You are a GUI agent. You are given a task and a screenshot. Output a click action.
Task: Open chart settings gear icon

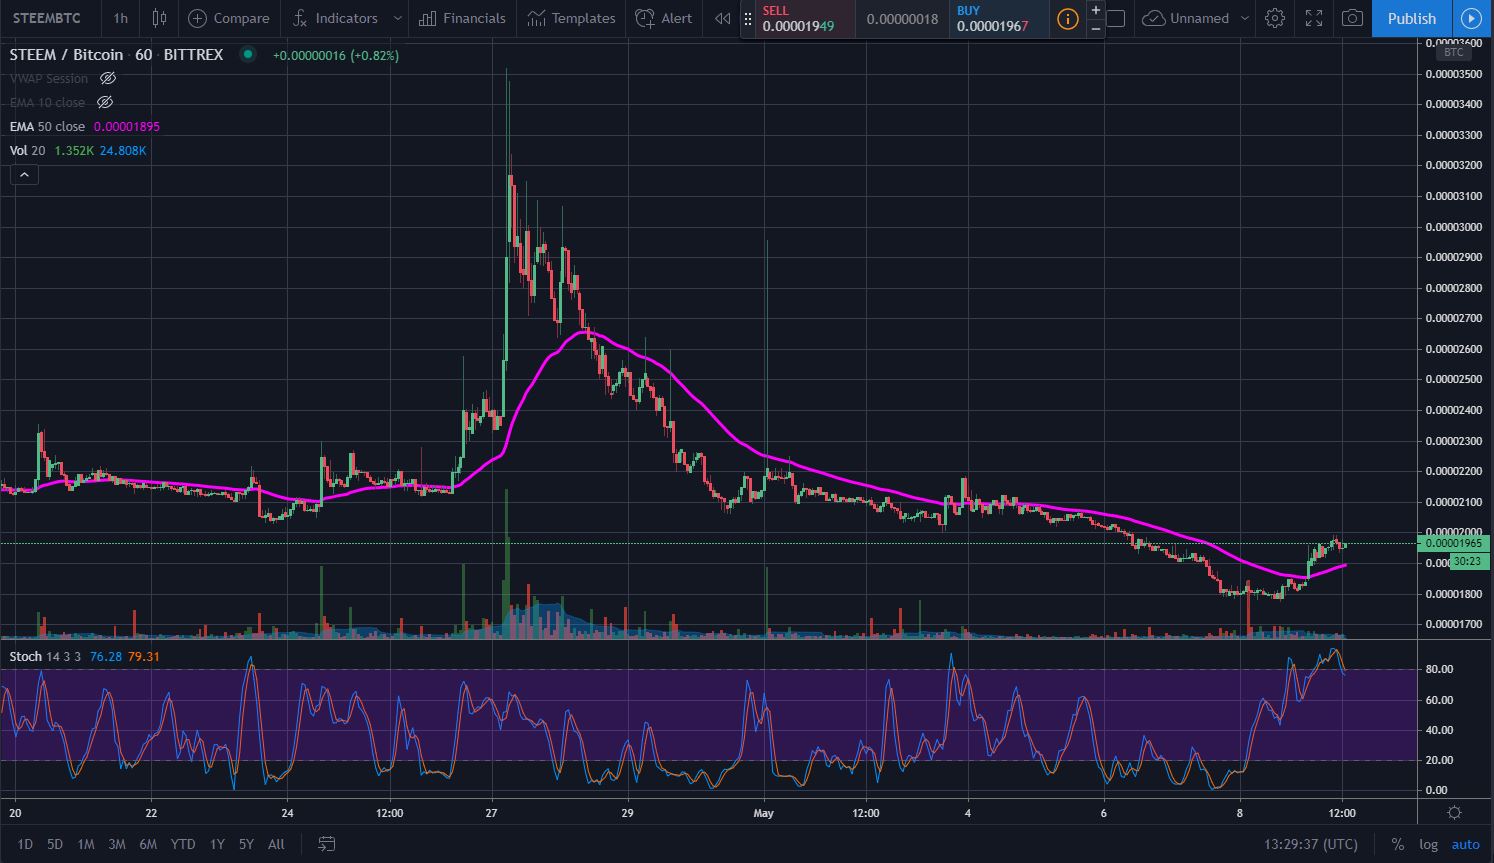point(1274,18)
